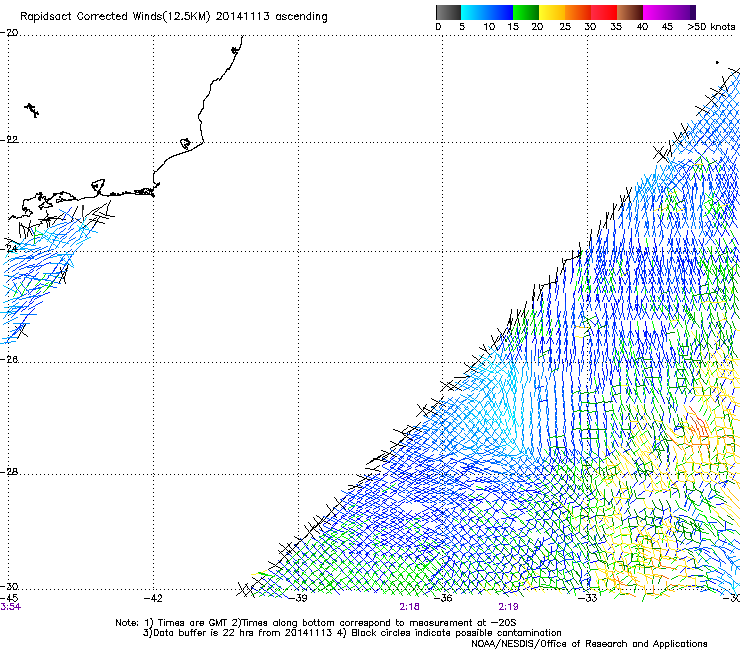Click the map title 'Rapidsact Corrected Winds(12.5KM)'
Screen dimensions: 740x650
pos(115,17)
